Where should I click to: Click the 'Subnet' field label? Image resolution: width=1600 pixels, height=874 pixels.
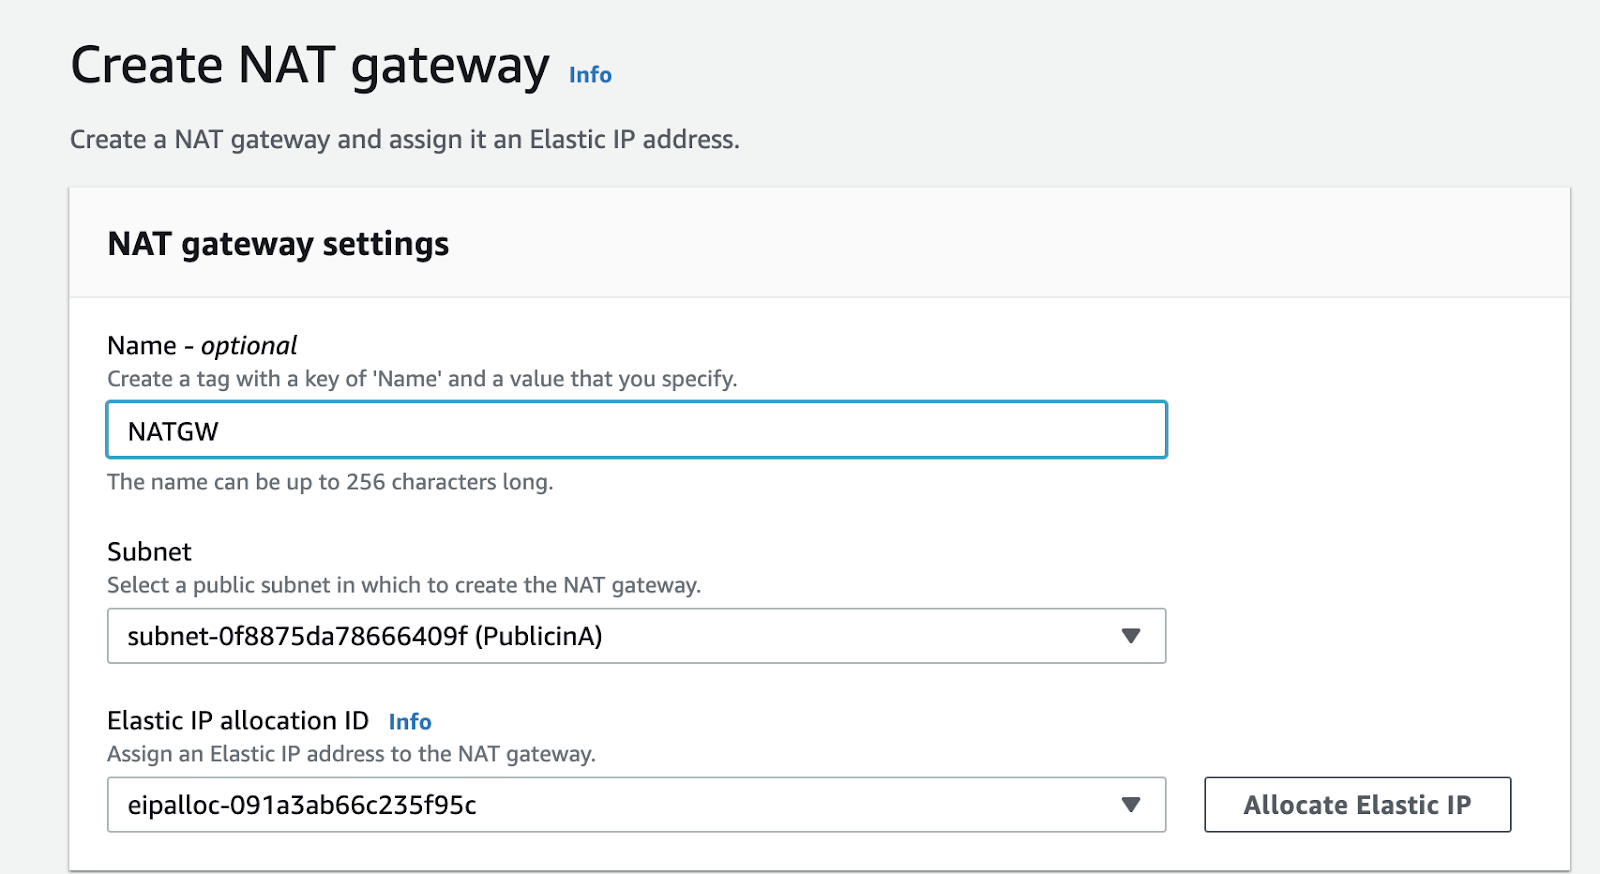tap(149, 552)
